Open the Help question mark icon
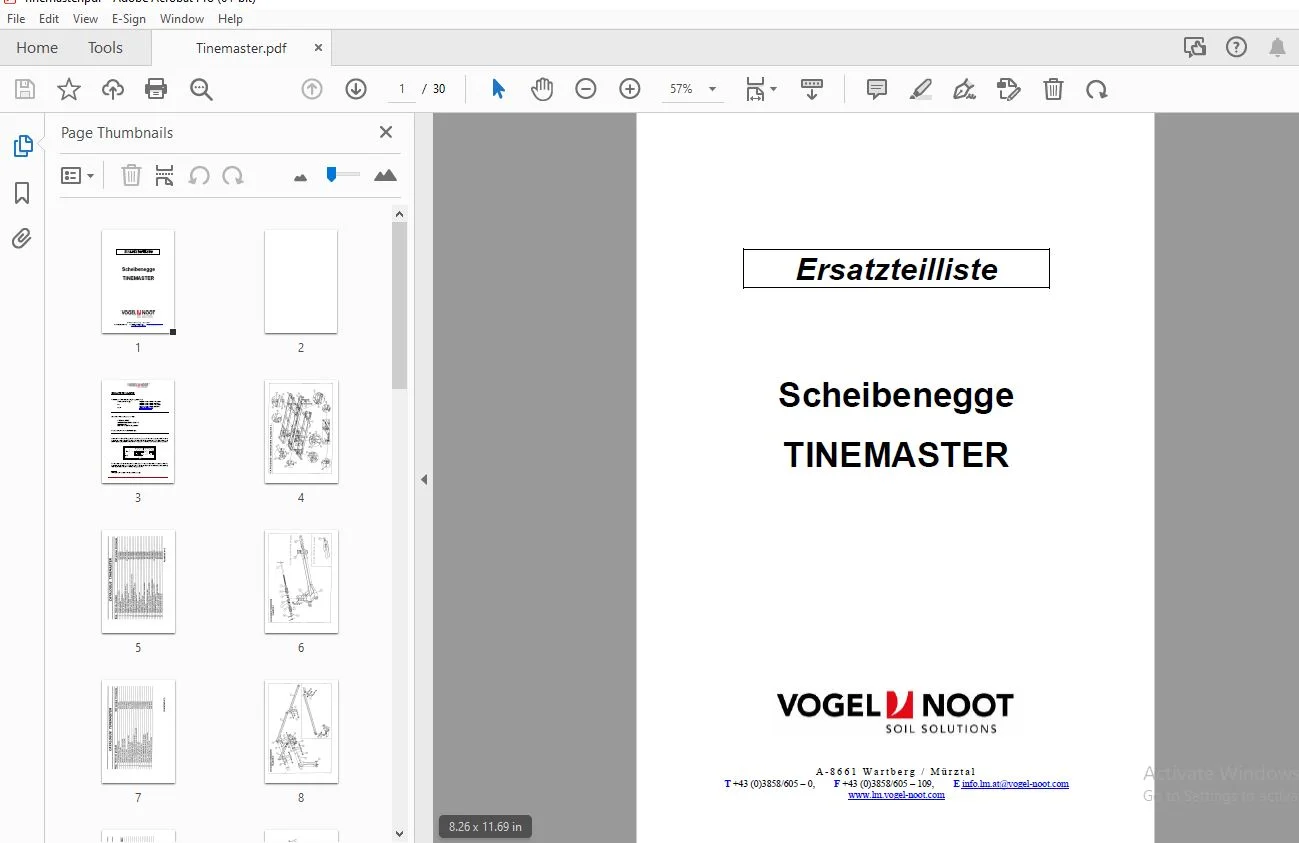The height and width of the screenshot is (843, 1299). pos(1236,47)
